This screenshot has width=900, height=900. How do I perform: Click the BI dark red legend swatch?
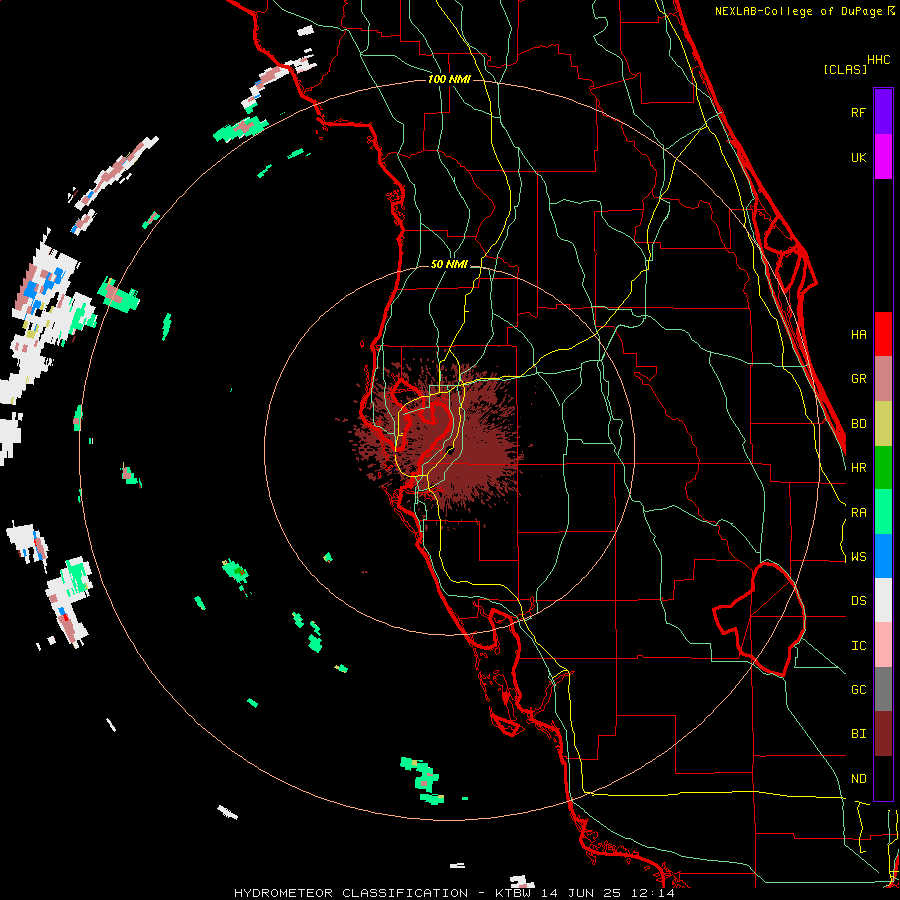tap(883, 734)
